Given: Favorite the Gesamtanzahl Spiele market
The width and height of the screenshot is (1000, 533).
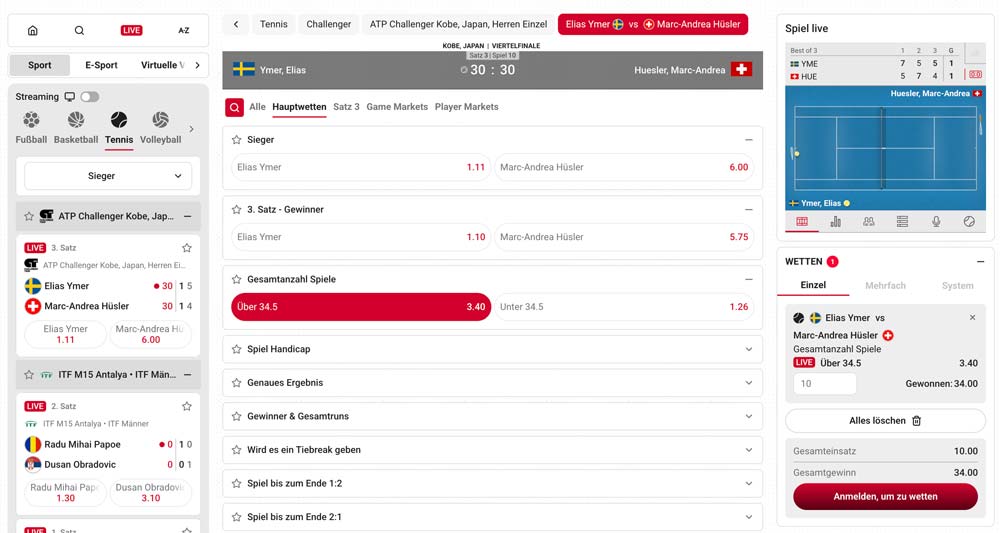Looking at the screenshot, I should click(x=237, y=279).
